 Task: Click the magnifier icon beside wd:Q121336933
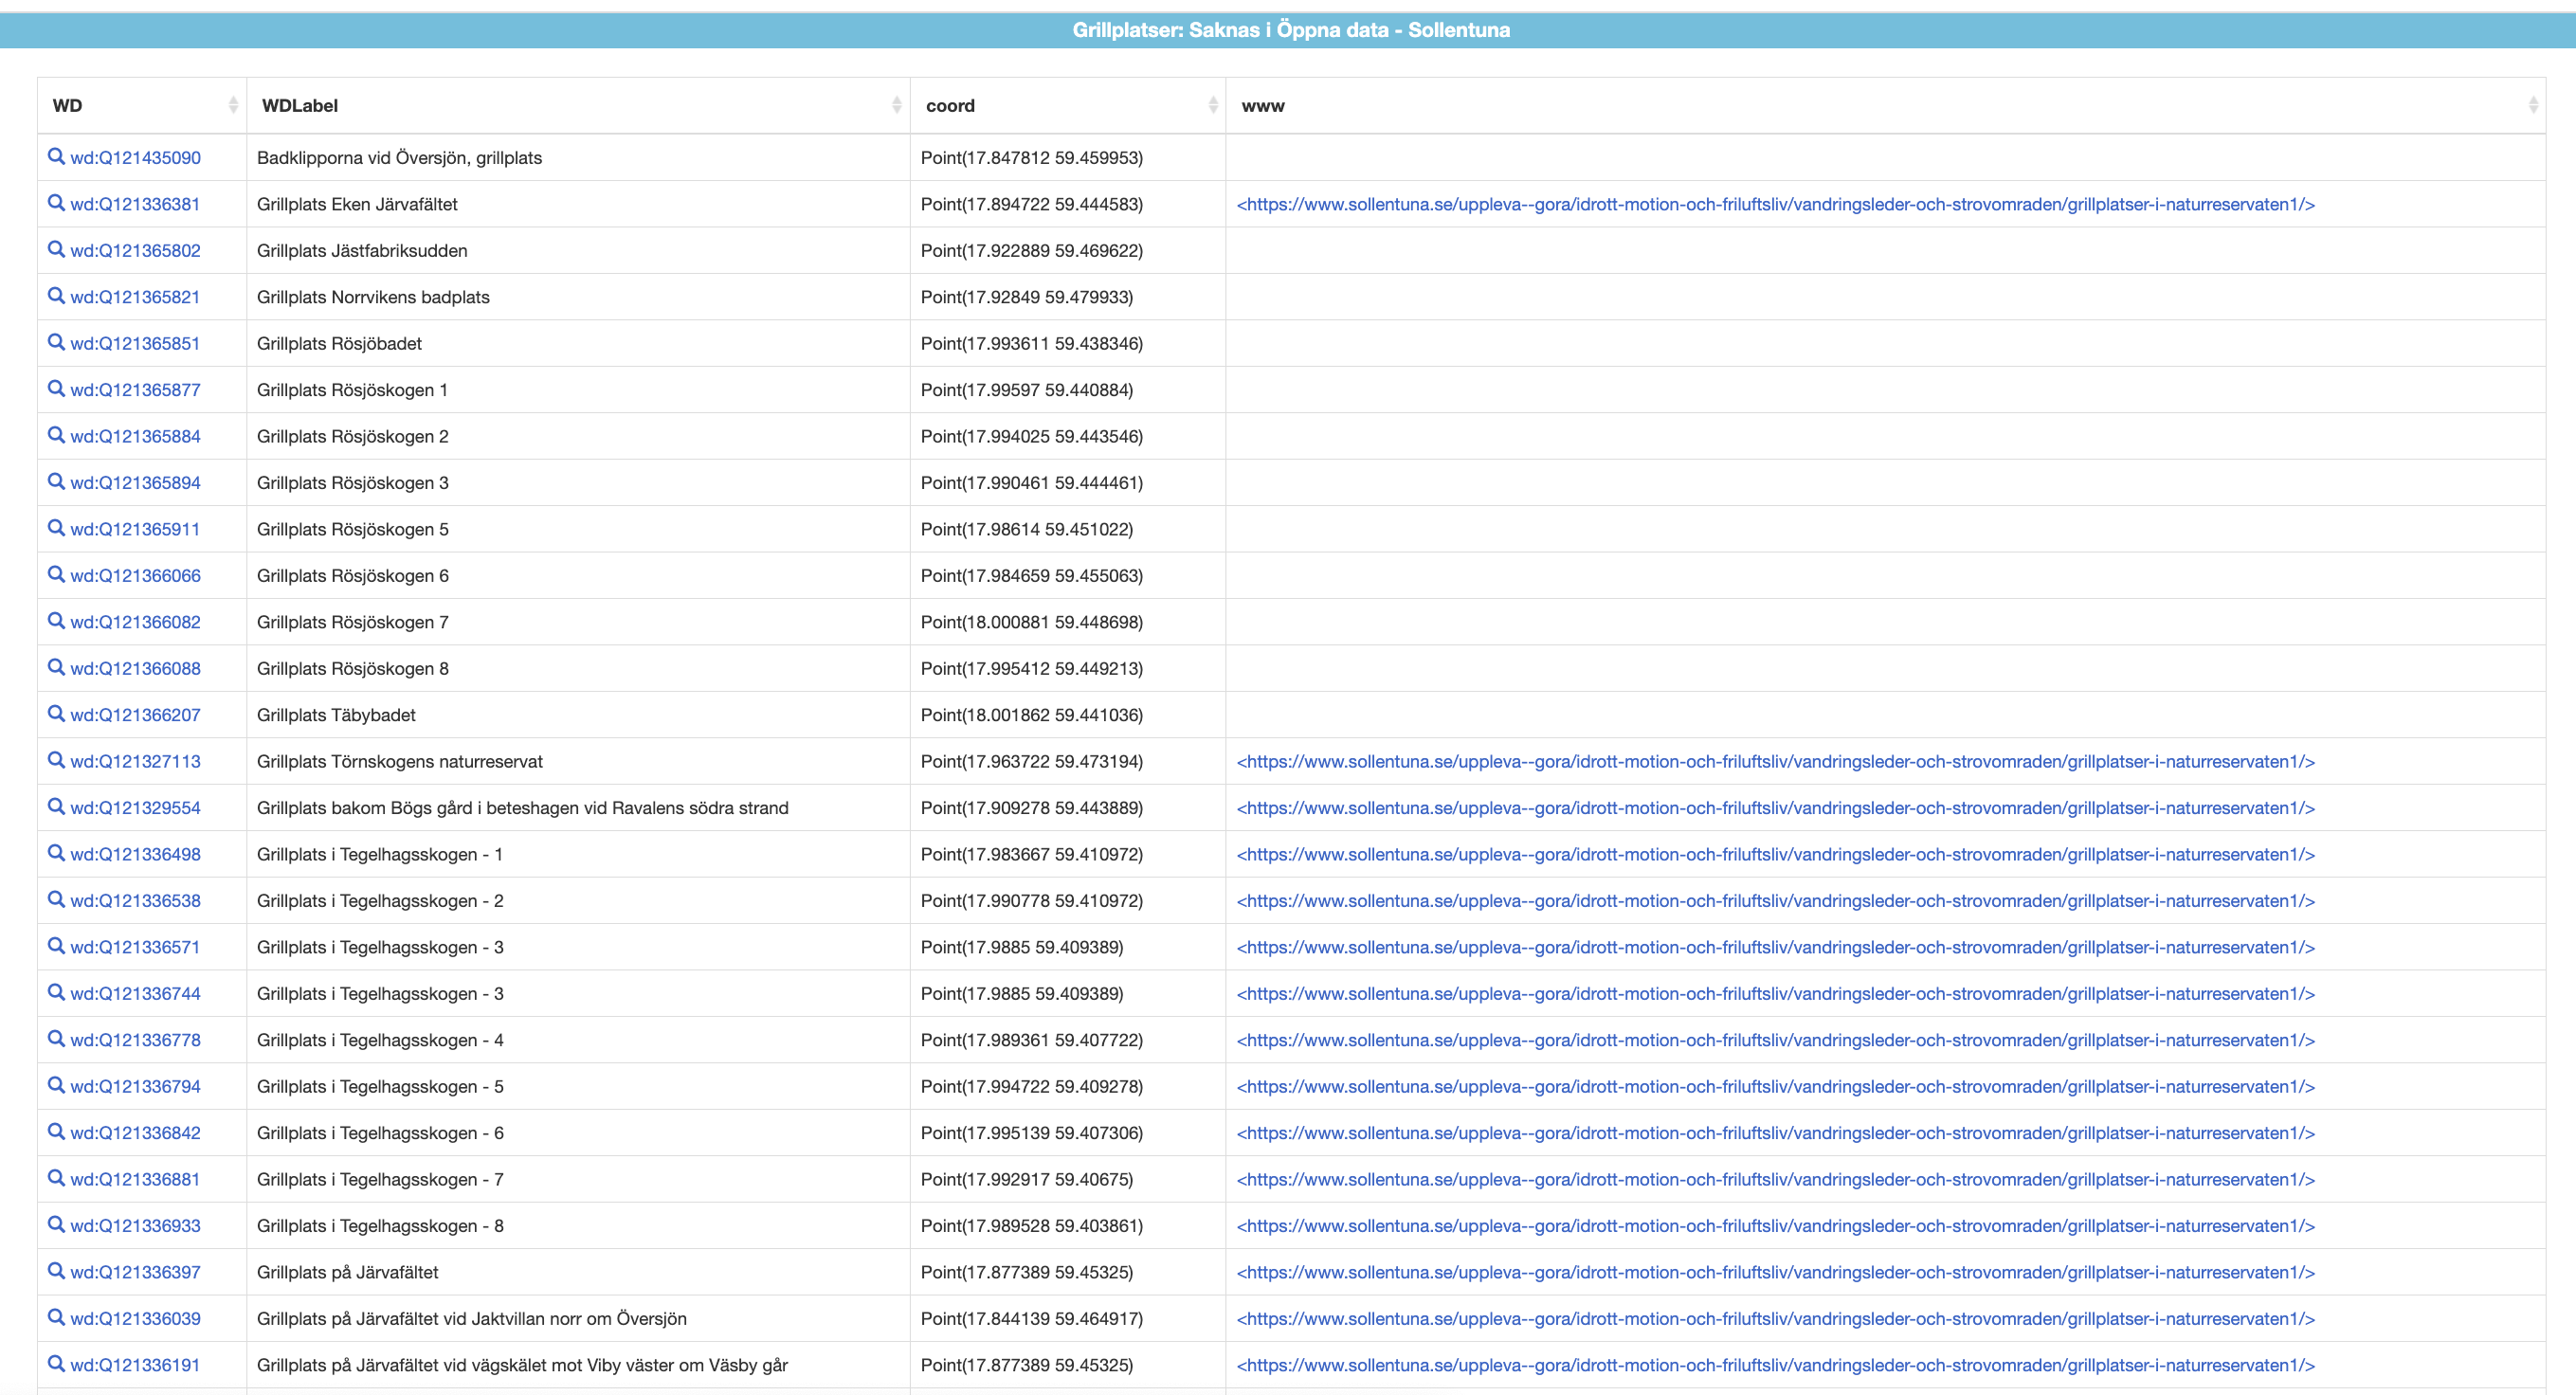coord(56,1226)
